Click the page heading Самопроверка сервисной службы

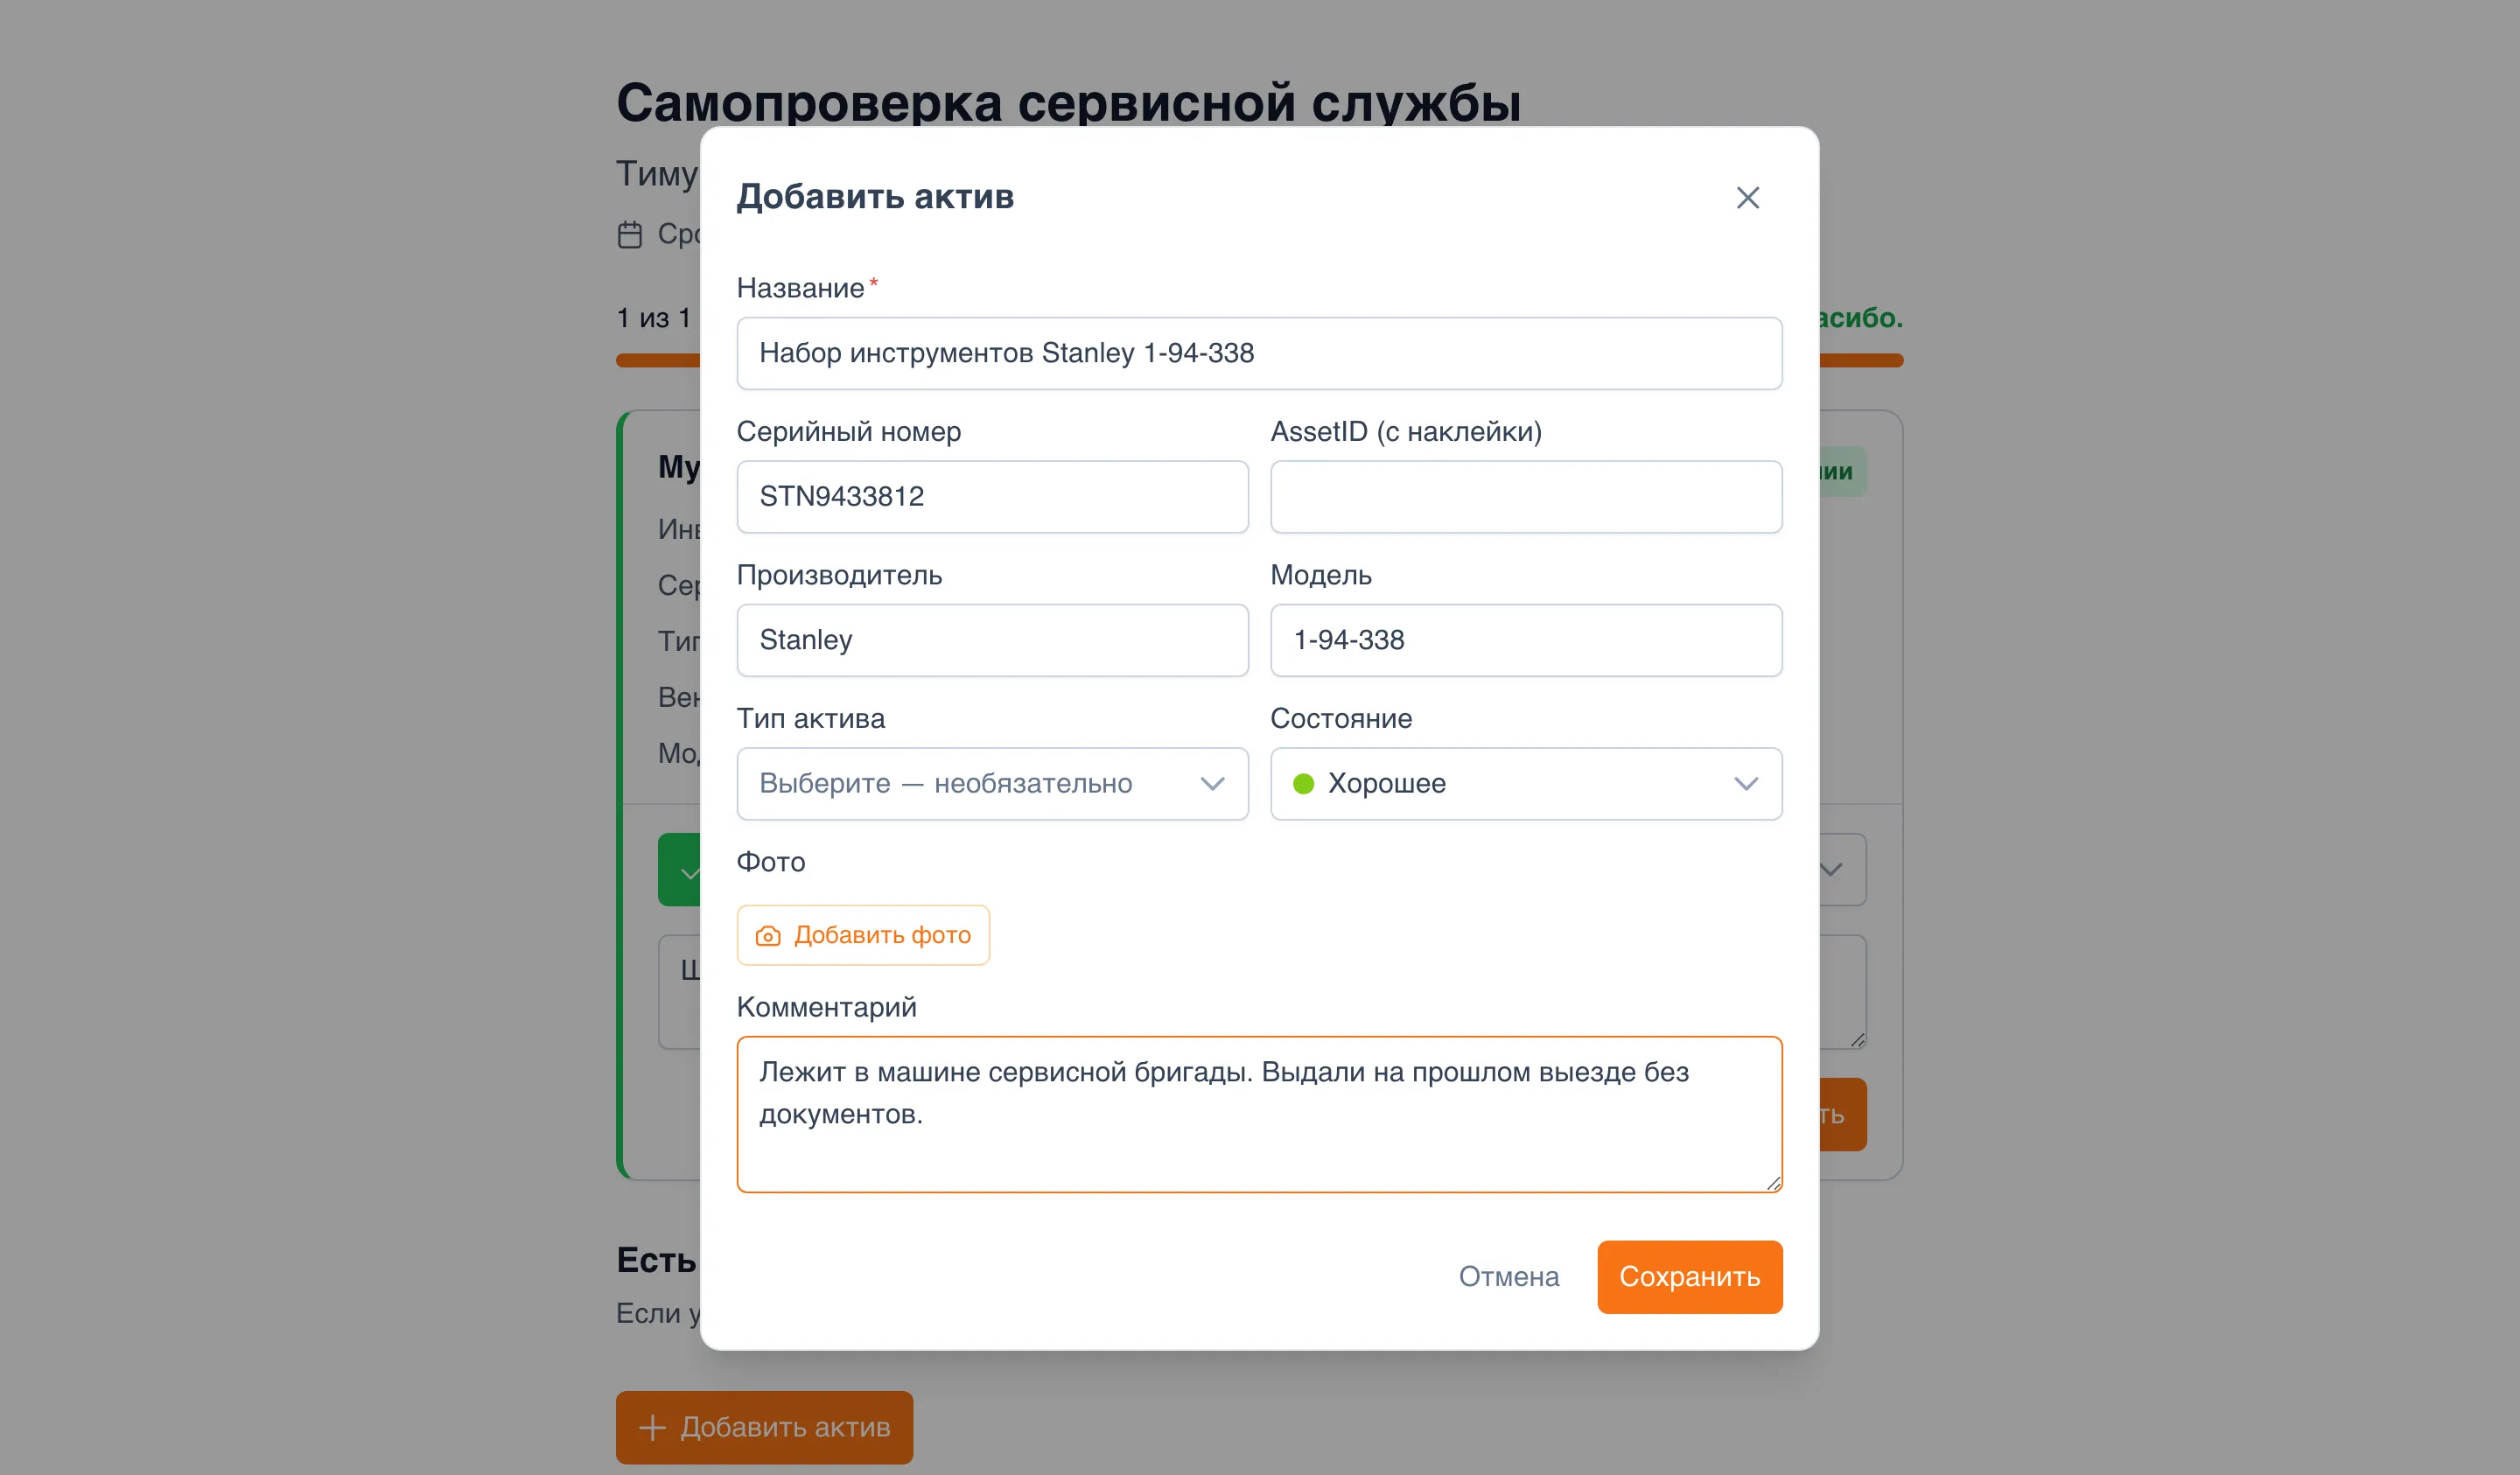(x=1068, y=103)
